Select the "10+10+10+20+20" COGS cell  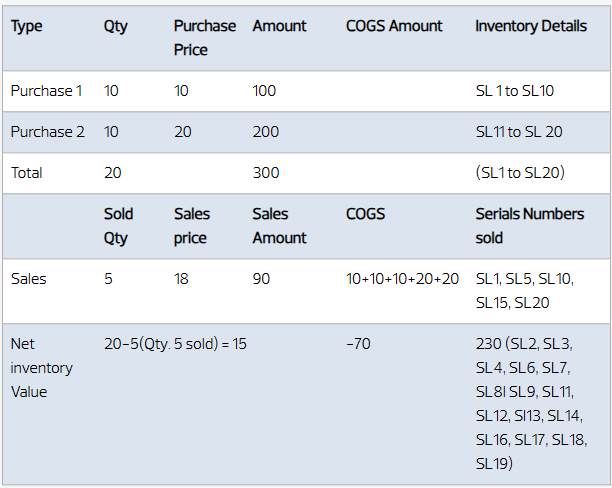[402, 279]
